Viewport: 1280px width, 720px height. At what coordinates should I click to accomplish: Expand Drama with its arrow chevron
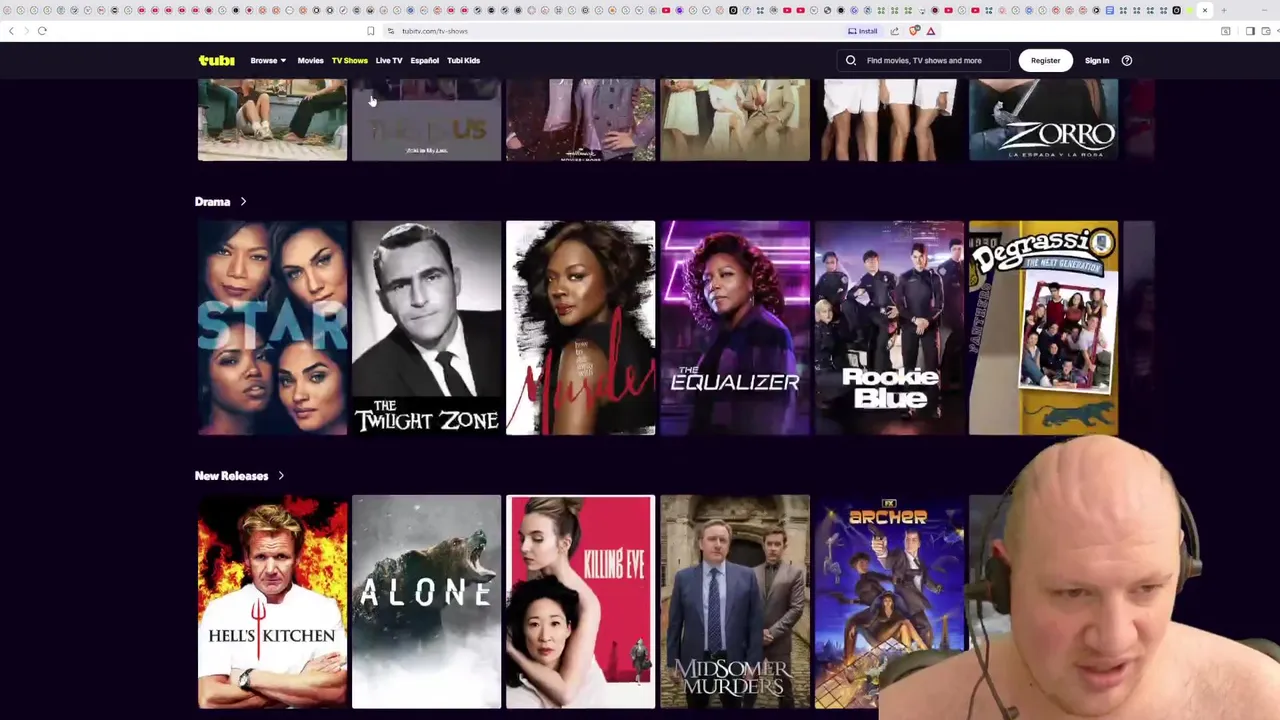coord(243,202)
